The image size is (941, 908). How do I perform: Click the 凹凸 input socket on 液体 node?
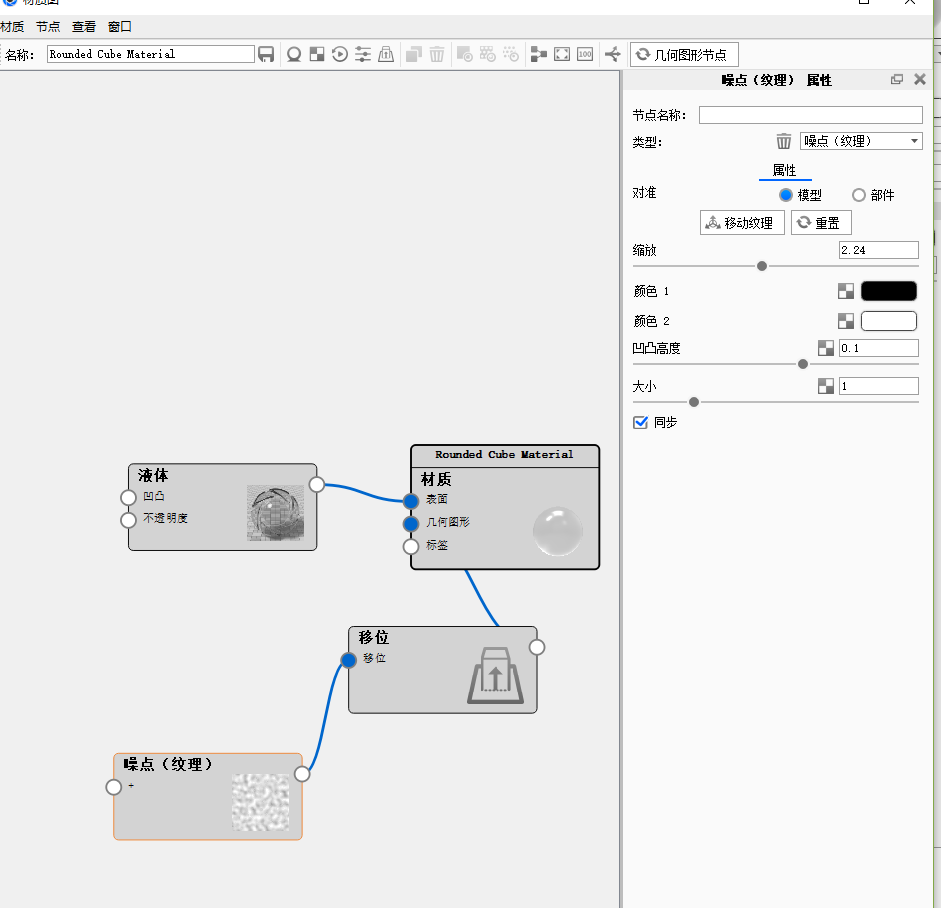(x=128, y=498)
